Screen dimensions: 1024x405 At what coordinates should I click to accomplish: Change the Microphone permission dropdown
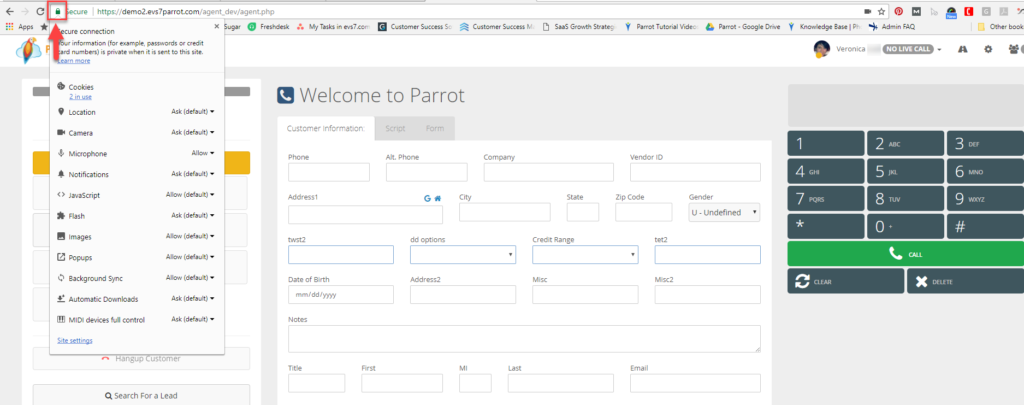(x=202, y=154)
